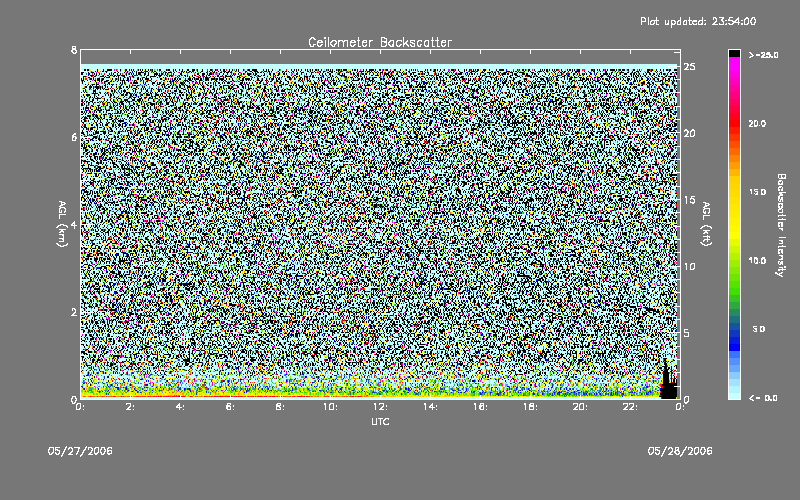Pick the black top segment of the colorbar

point(734,53)
